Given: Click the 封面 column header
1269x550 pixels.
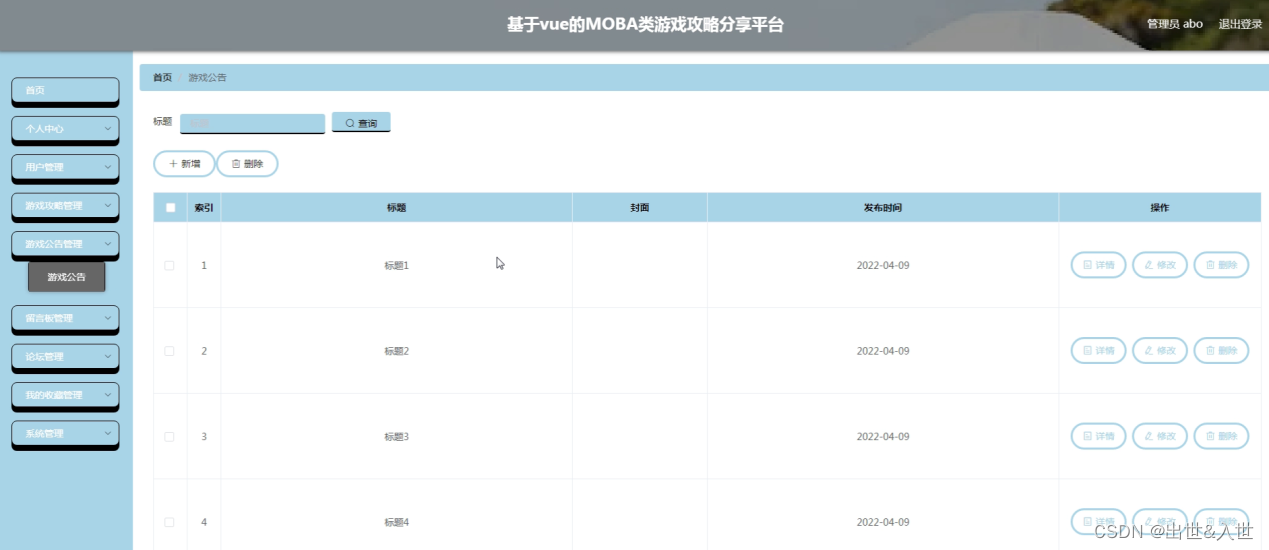Looking at the screenshot, I should (x=640, y=208).
